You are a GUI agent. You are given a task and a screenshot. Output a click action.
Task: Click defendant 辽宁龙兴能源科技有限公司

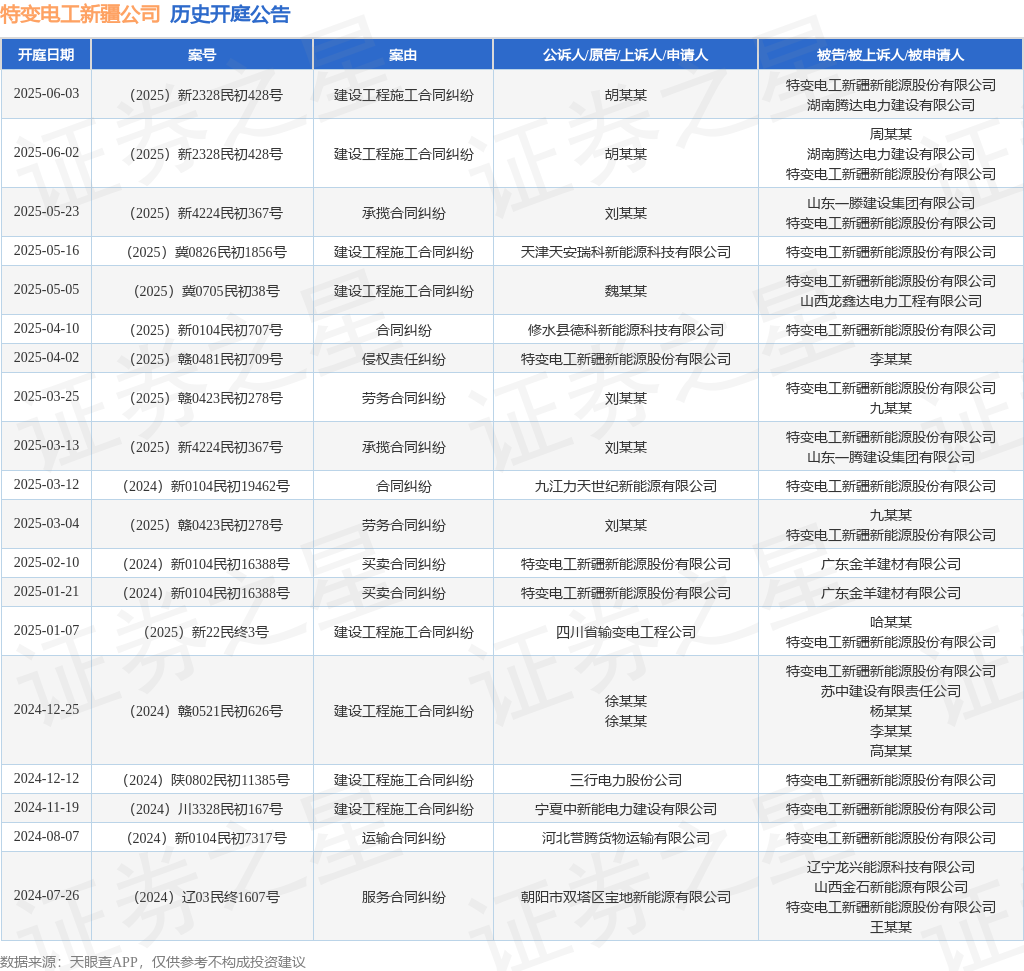point(891,867)
